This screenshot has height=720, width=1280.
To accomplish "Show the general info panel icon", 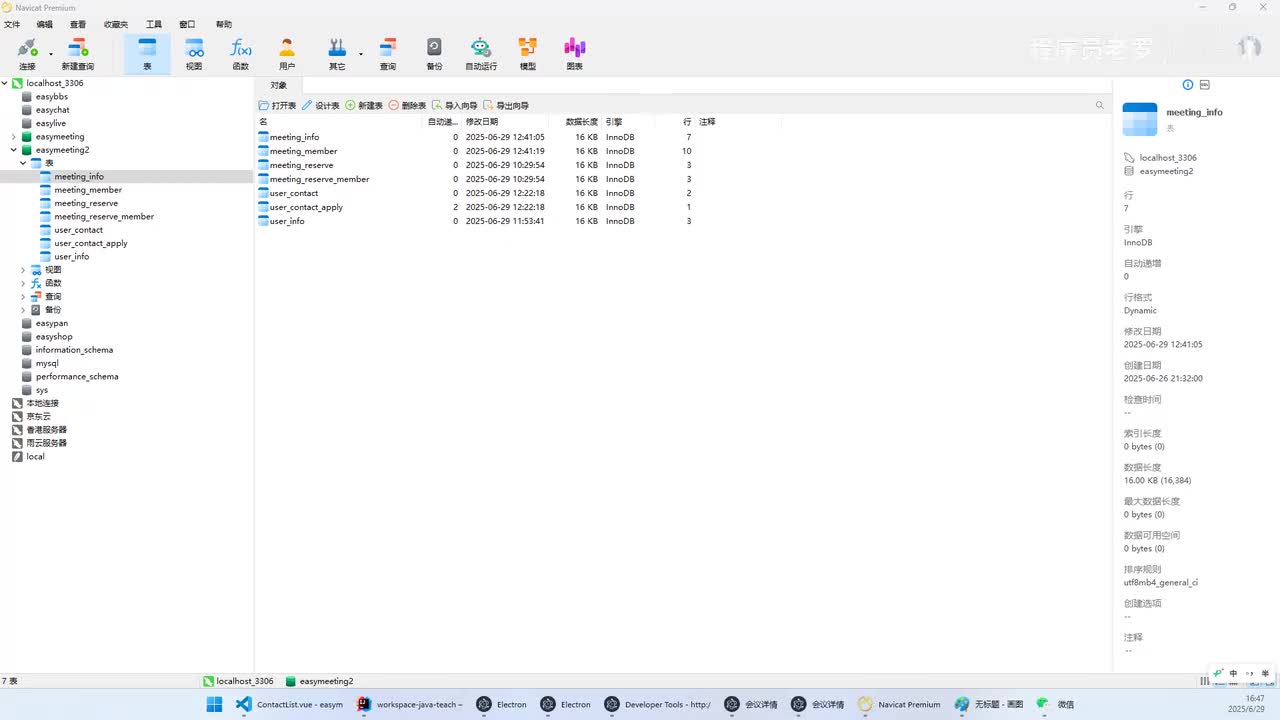I will point(1188,85).
